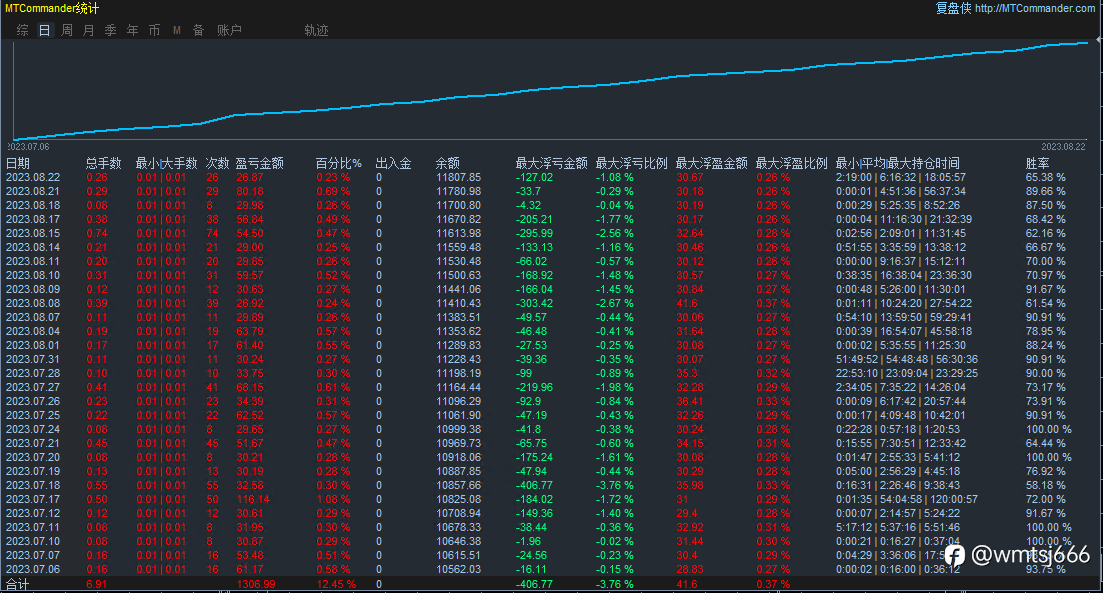
Task: Click the 合计 totals row label
Action: [x=18, y=585]
